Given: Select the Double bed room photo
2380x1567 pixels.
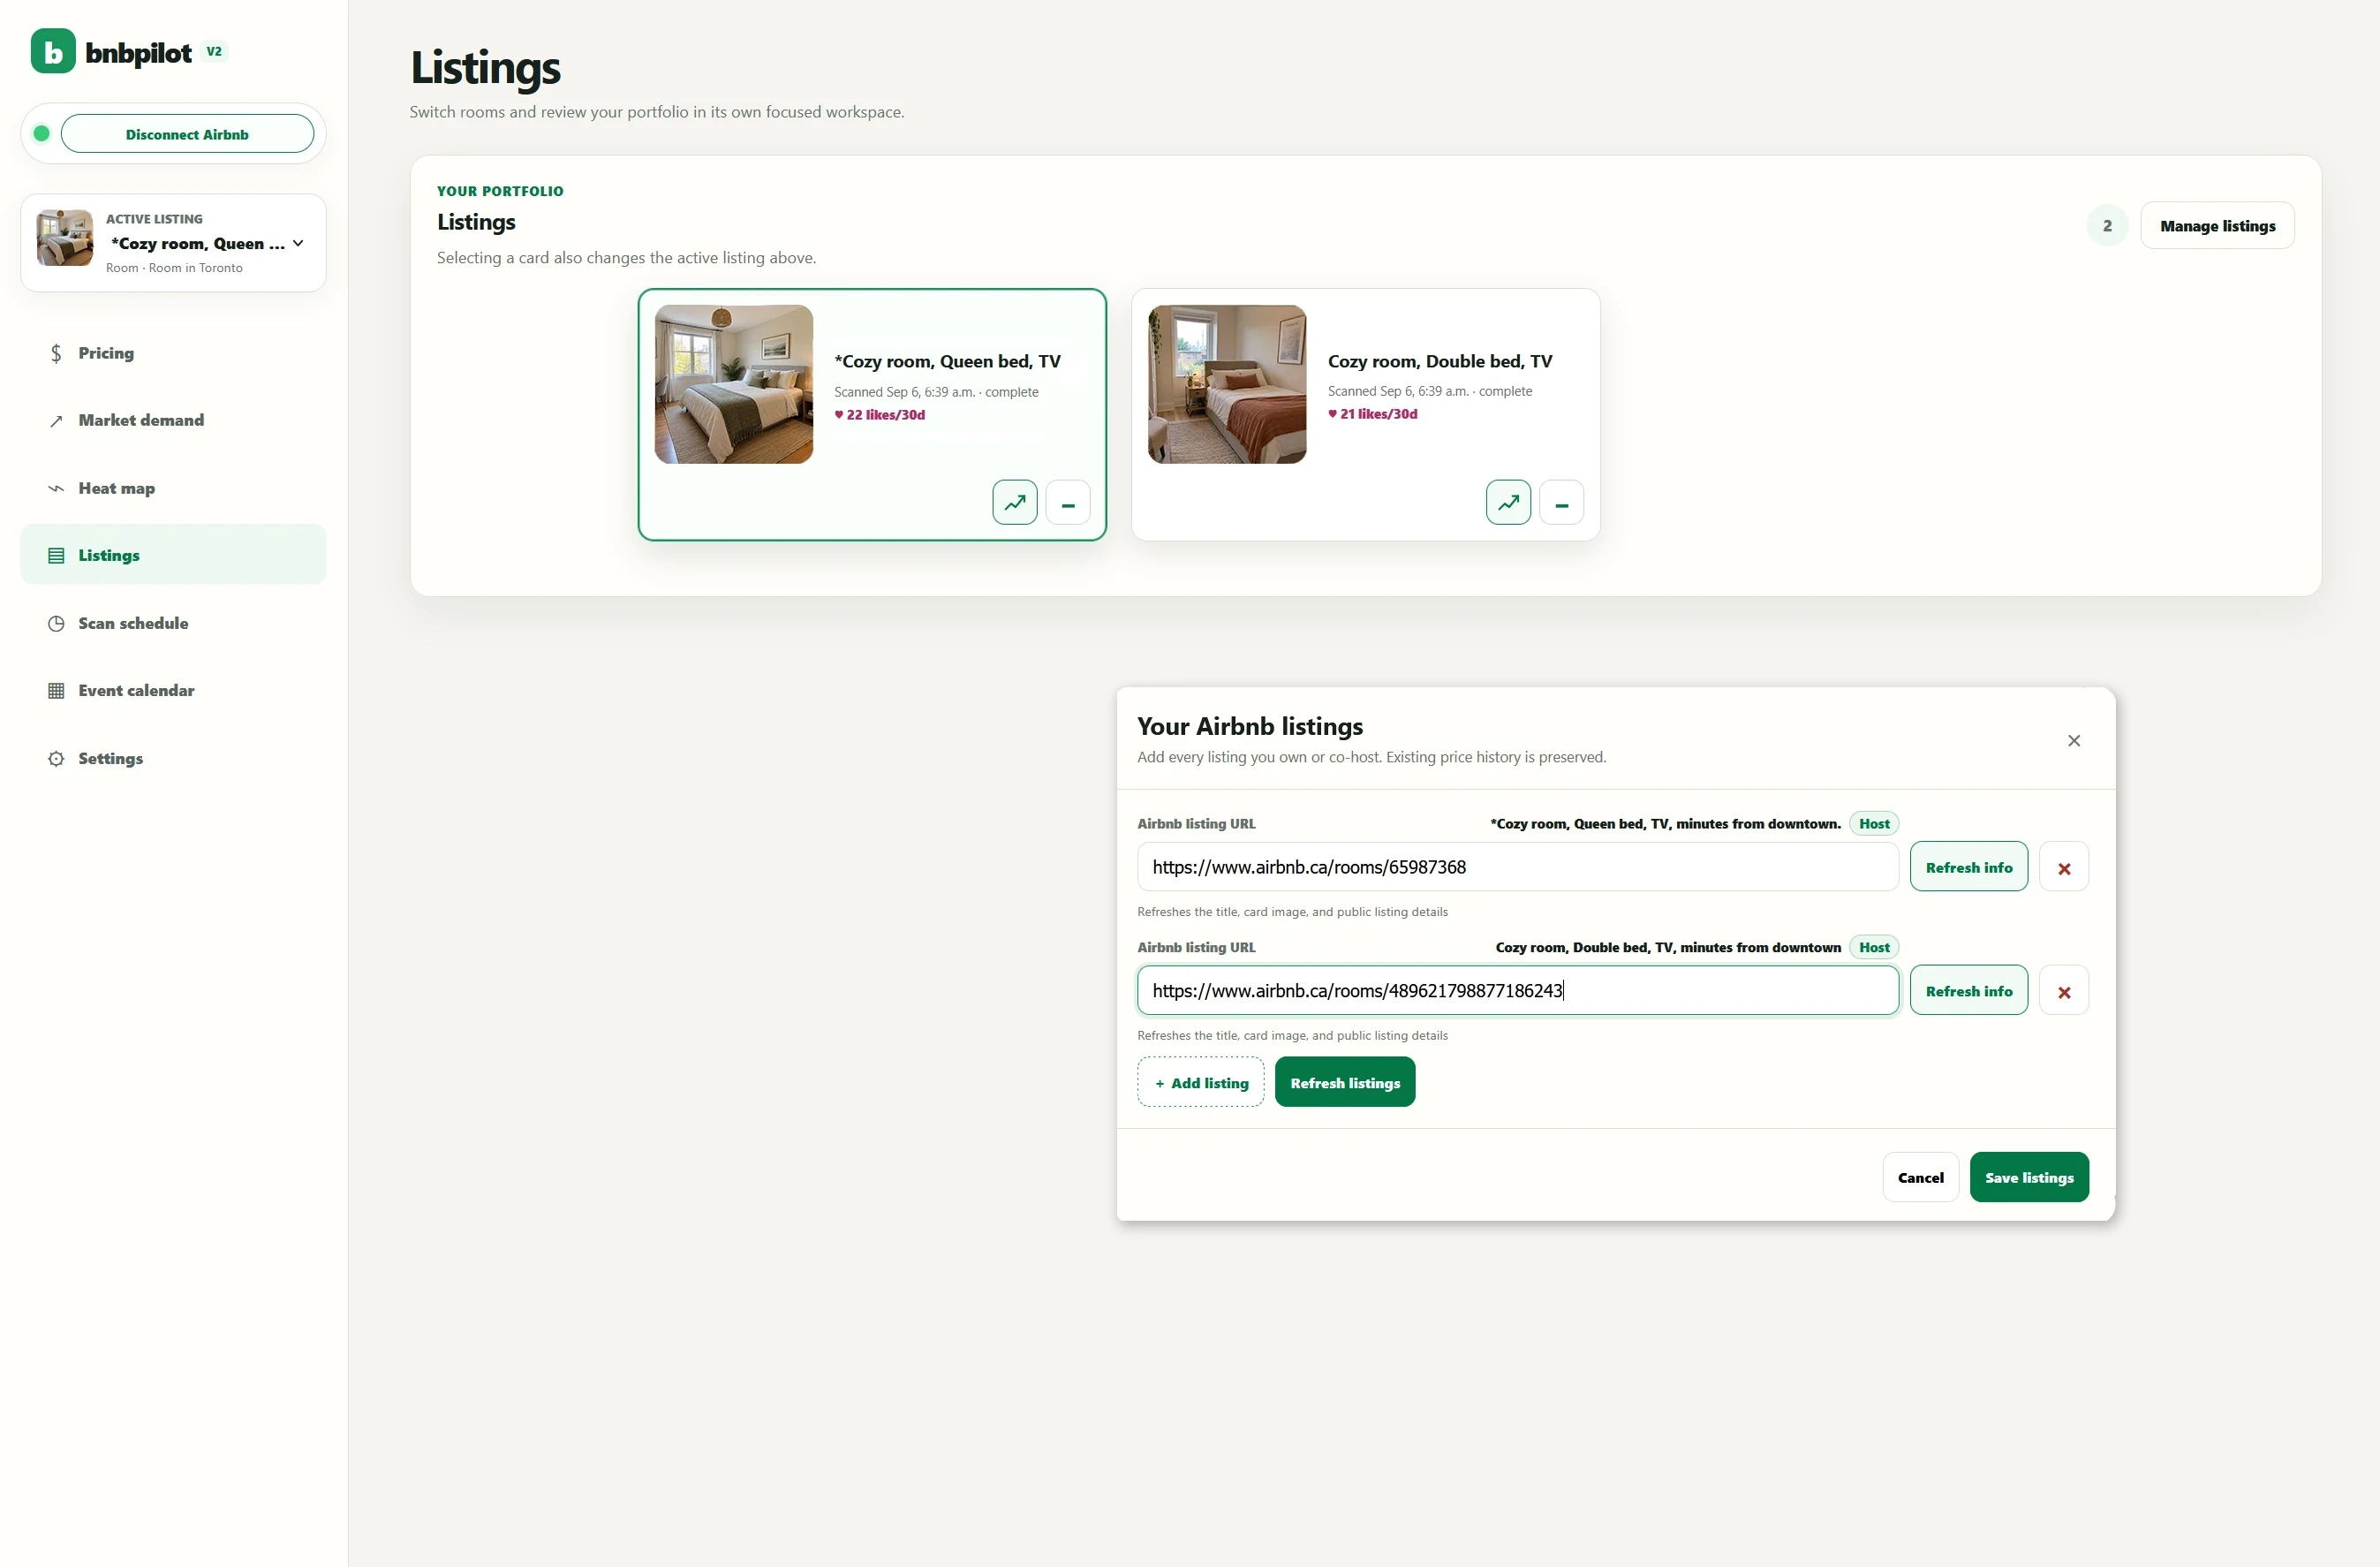Looking at the screenshot, I should [x=1227, y=384].
